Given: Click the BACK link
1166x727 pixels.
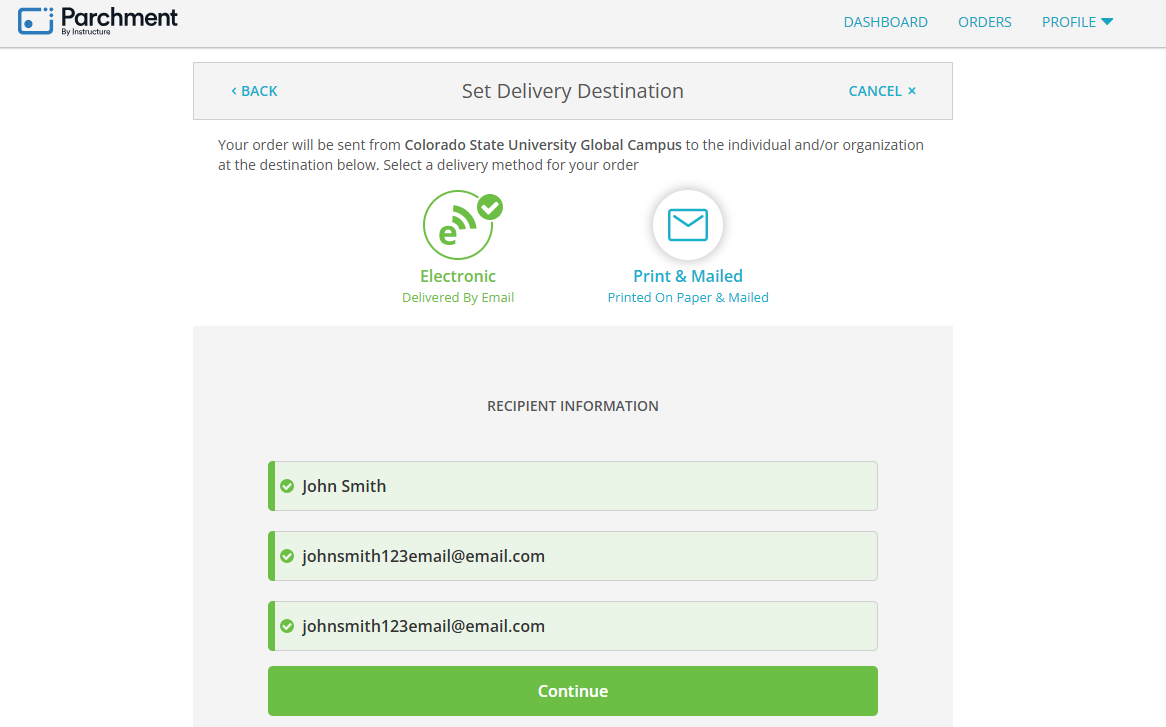Looking at the screenshot, I should click(x=254, y=91).
